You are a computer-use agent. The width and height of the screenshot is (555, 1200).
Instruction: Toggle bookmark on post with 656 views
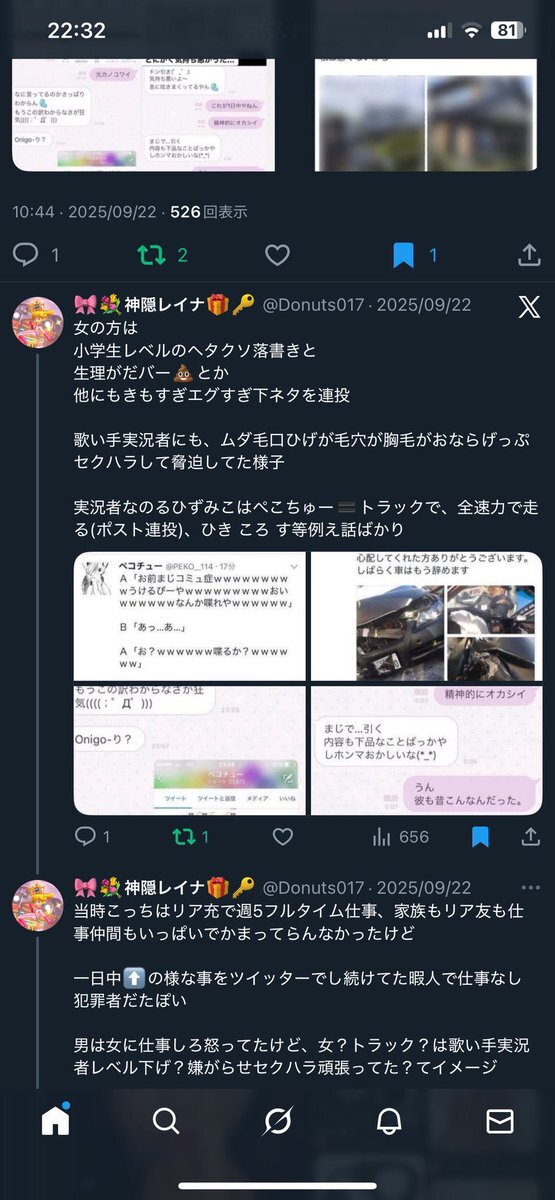480,837
